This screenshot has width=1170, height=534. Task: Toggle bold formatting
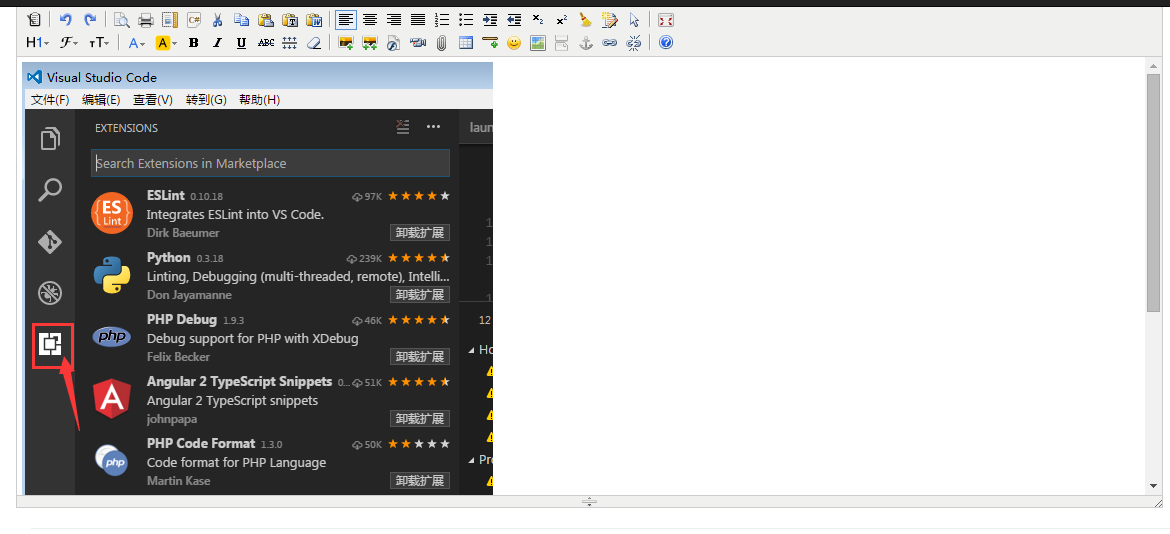click(x=193, y=43)
